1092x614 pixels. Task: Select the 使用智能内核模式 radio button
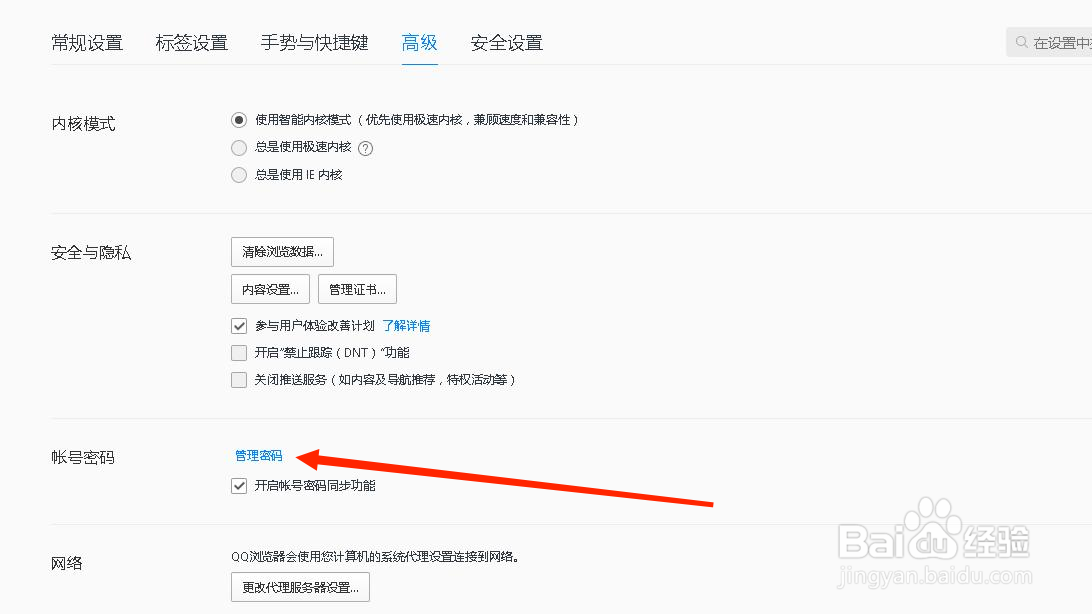point(238,118)
